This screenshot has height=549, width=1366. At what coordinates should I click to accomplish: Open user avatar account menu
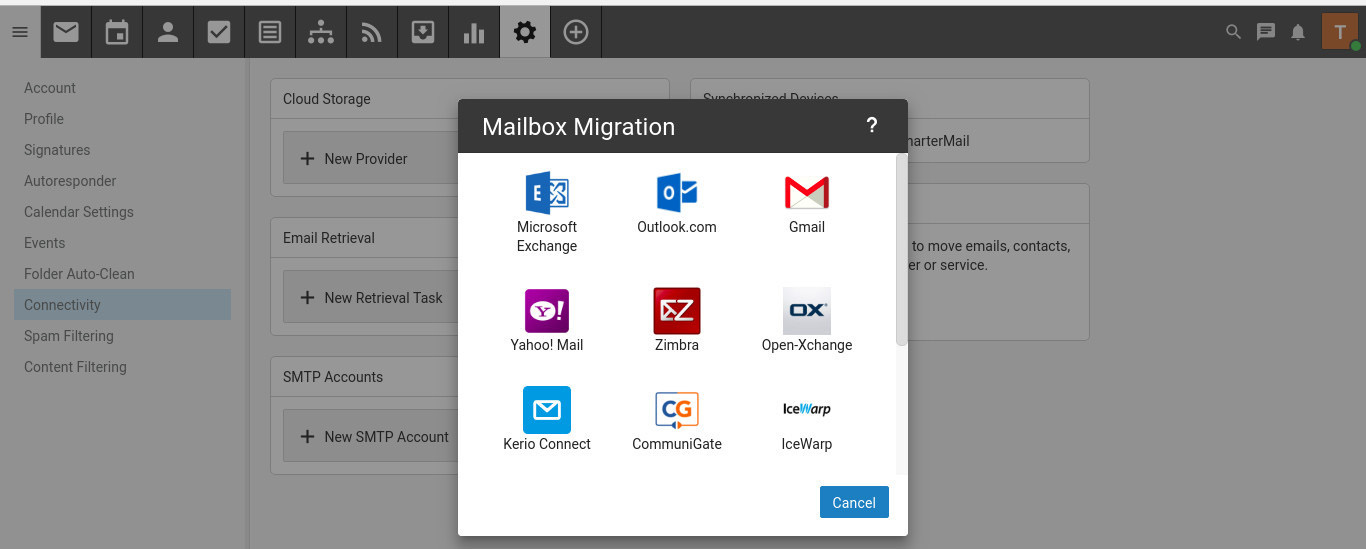click(x=1340, y=32)
